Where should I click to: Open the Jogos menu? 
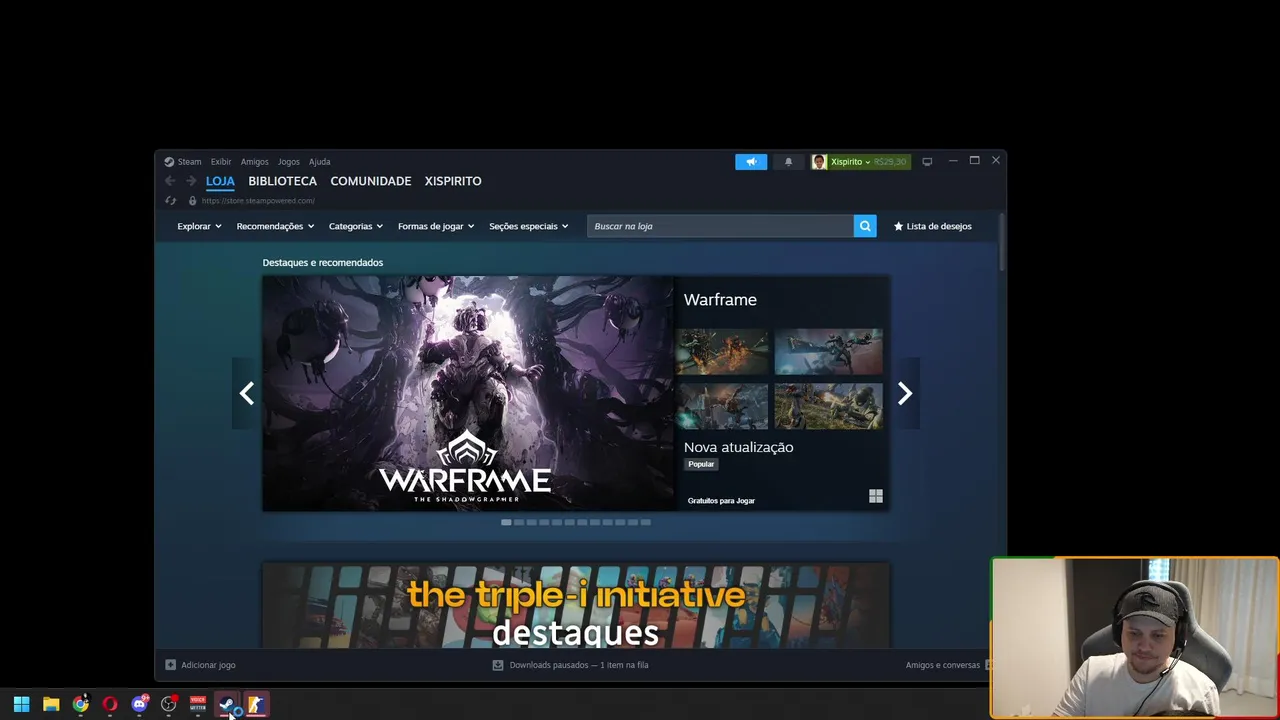pyautogui.click(x=289, y=162)
